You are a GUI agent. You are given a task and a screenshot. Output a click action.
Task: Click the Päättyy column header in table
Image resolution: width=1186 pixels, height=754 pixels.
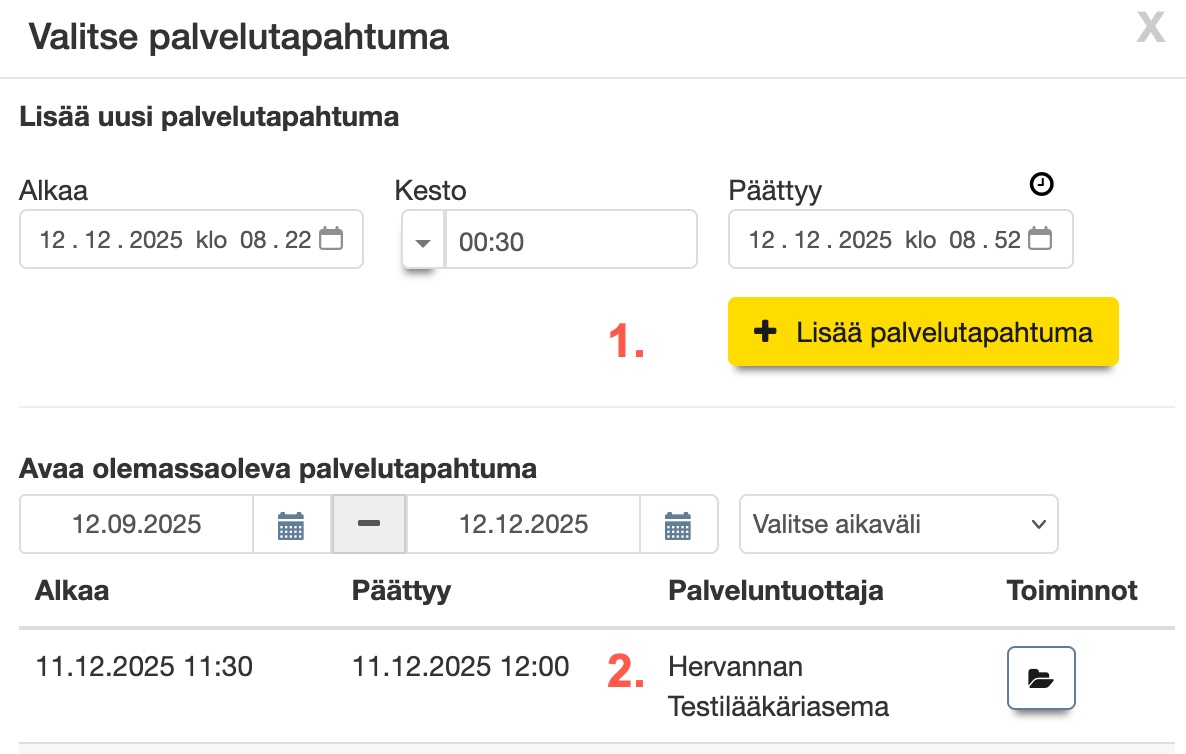[x=401, y=590]
